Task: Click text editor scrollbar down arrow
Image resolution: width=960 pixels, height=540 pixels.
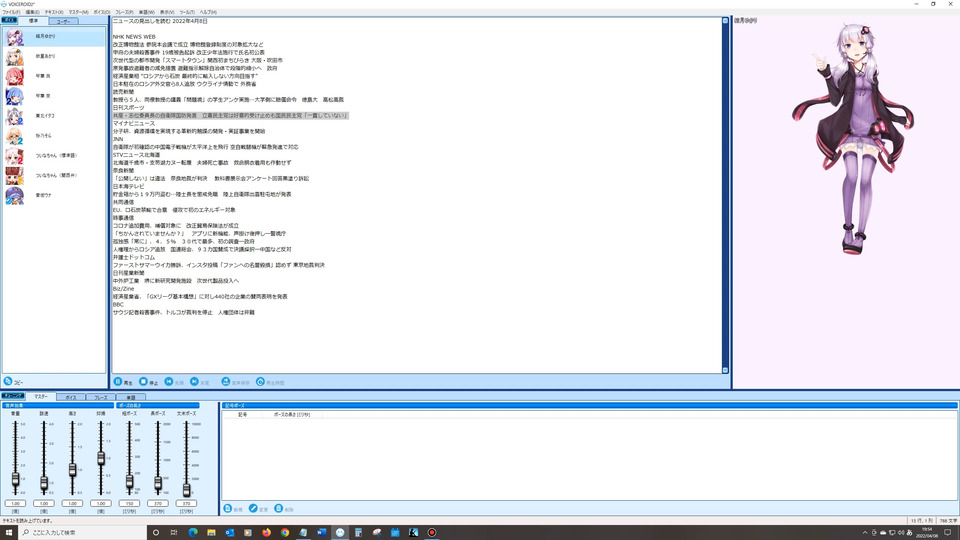Action: click(x=726, y=370)
